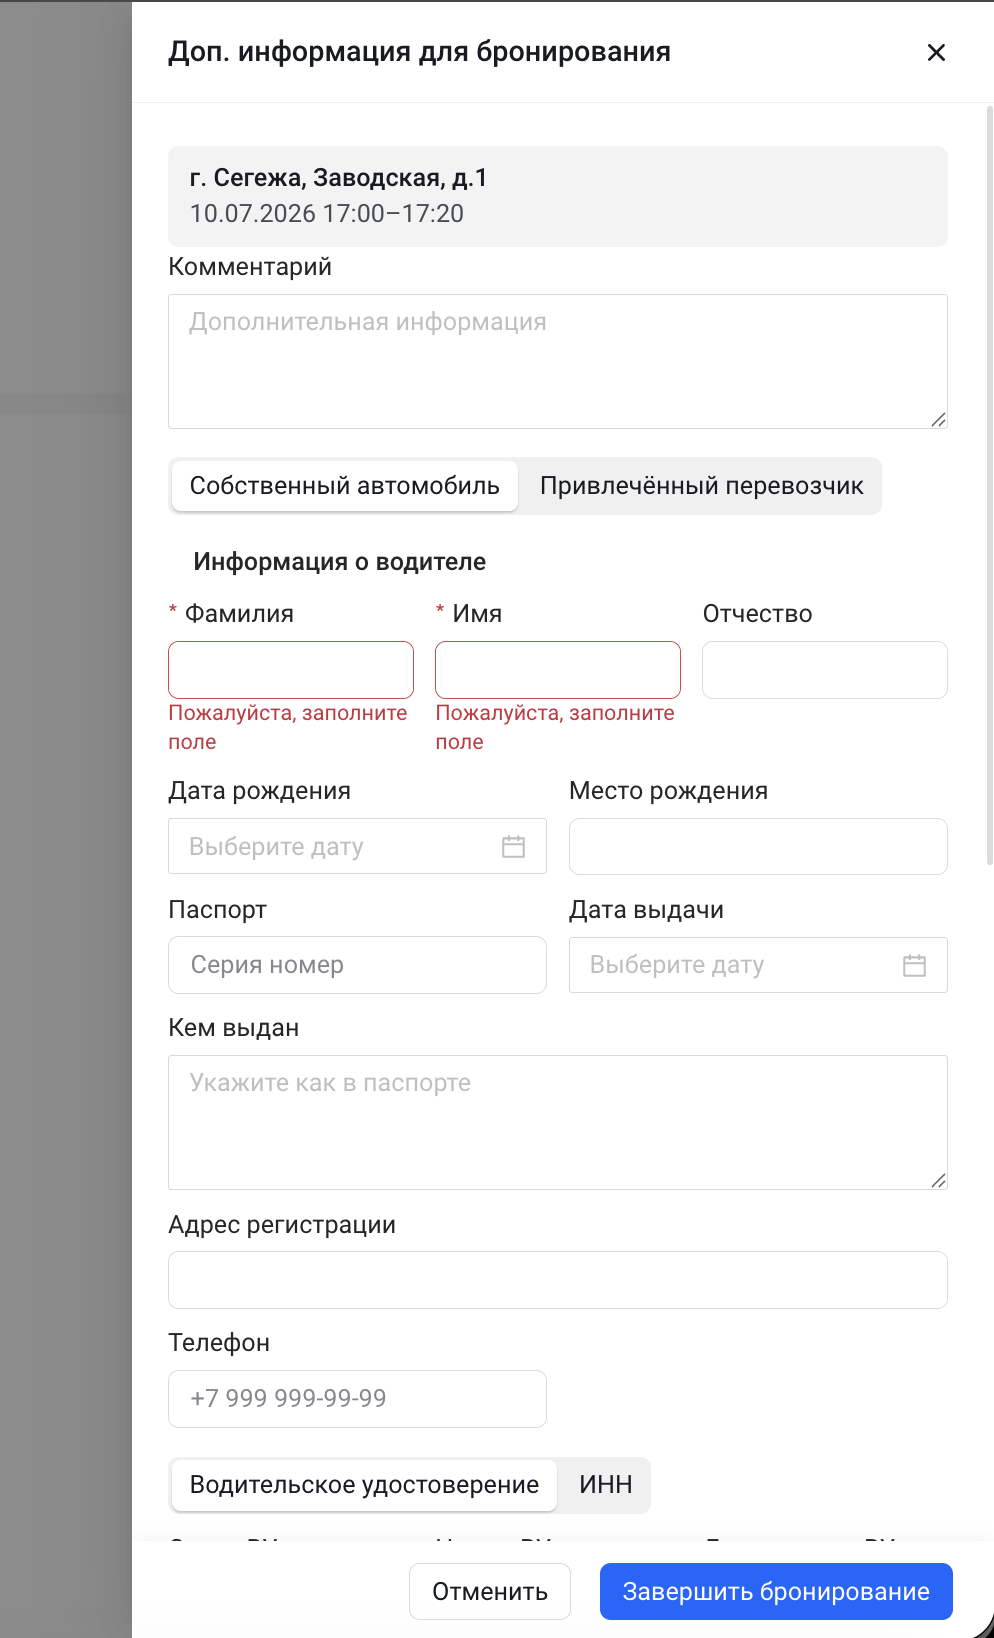Grab the resize handle of Комментарий textarea
This screenshot has width=994, height=1638.
coord(938,420)
